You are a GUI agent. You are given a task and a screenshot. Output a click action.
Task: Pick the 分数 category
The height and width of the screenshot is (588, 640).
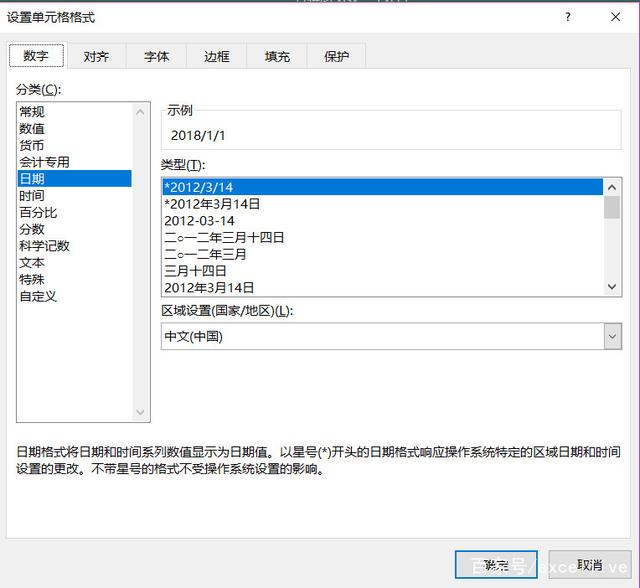(x=74, y=229)
